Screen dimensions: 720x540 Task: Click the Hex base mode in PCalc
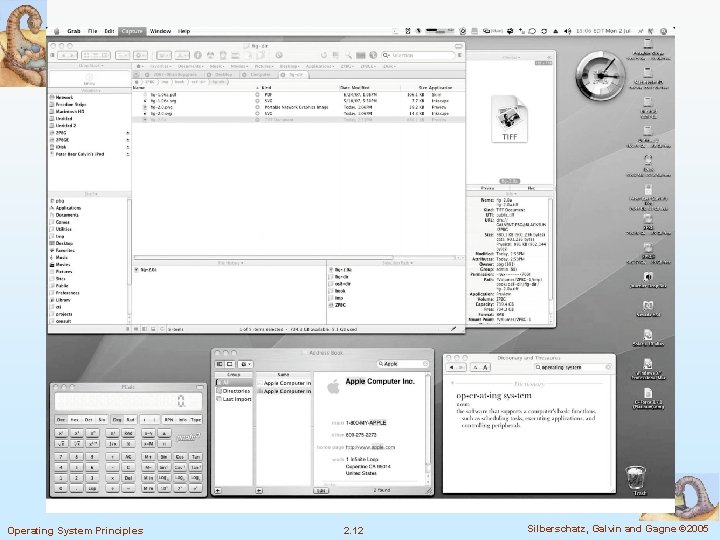[x=75, y=420]
